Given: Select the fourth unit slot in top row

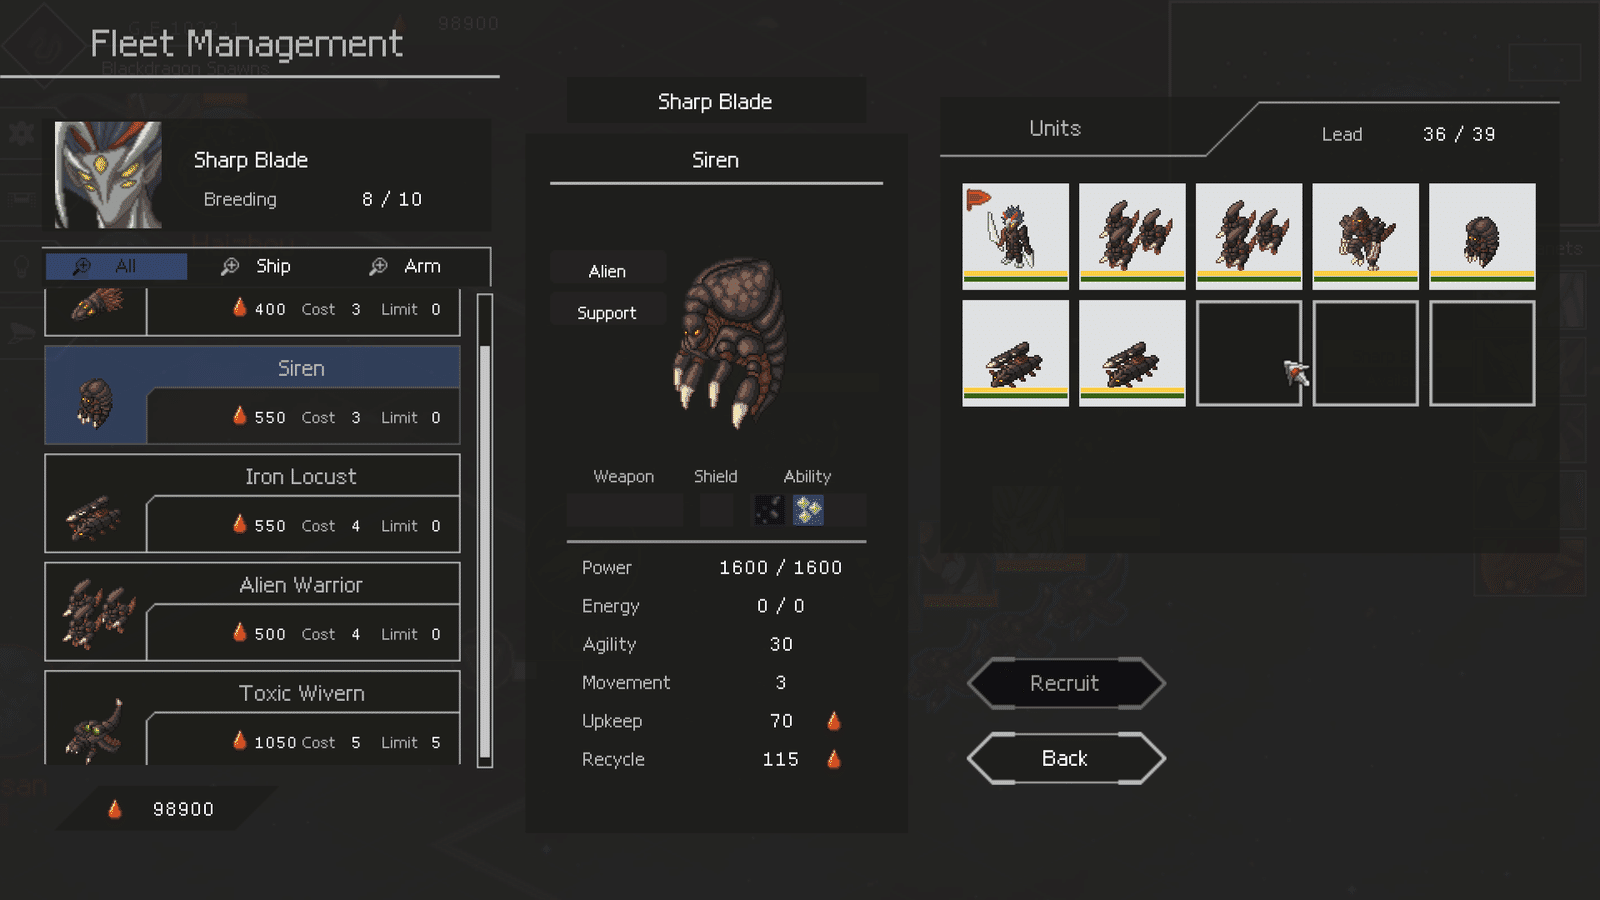Looking at the screenshot, I should pyautogui.click(x=1365, y=236).
